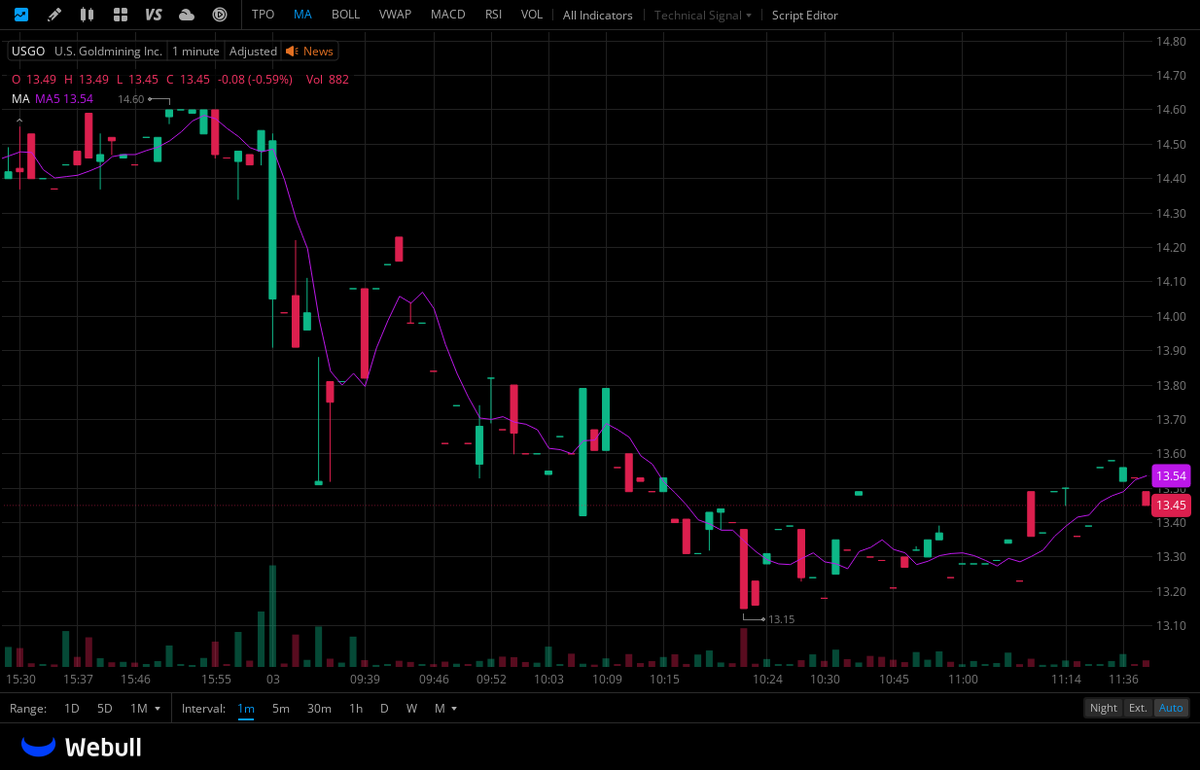The height and width of the screenshot is (770, 1200).
Task: Click the 13.15 low price marker
Action: coord(781,620)
